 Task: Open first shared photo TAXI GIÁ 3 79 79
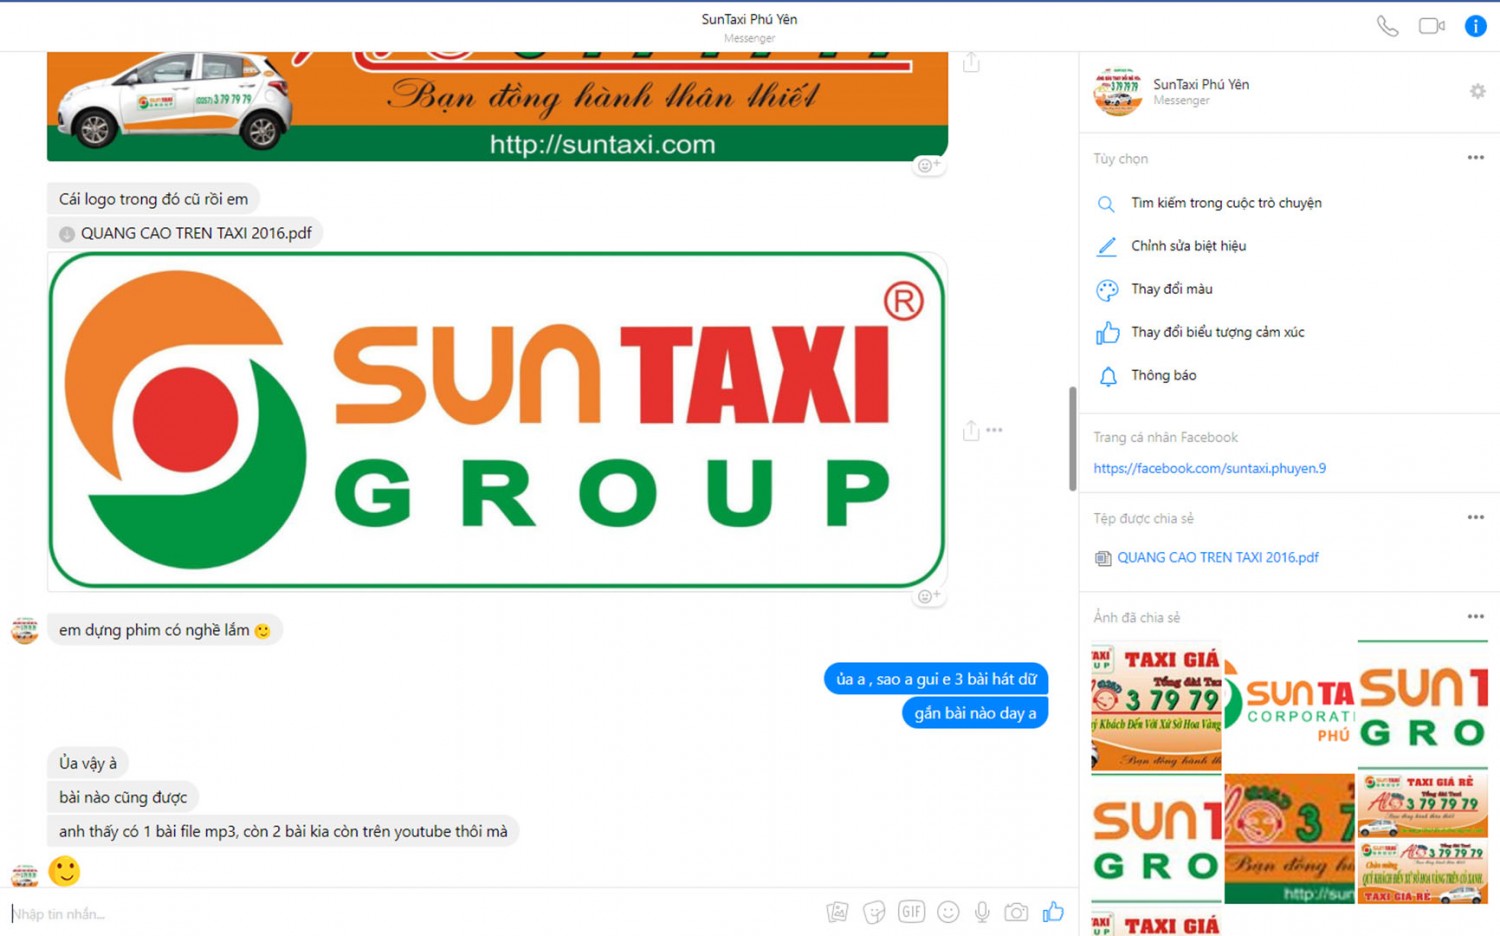pos(1156,706)
